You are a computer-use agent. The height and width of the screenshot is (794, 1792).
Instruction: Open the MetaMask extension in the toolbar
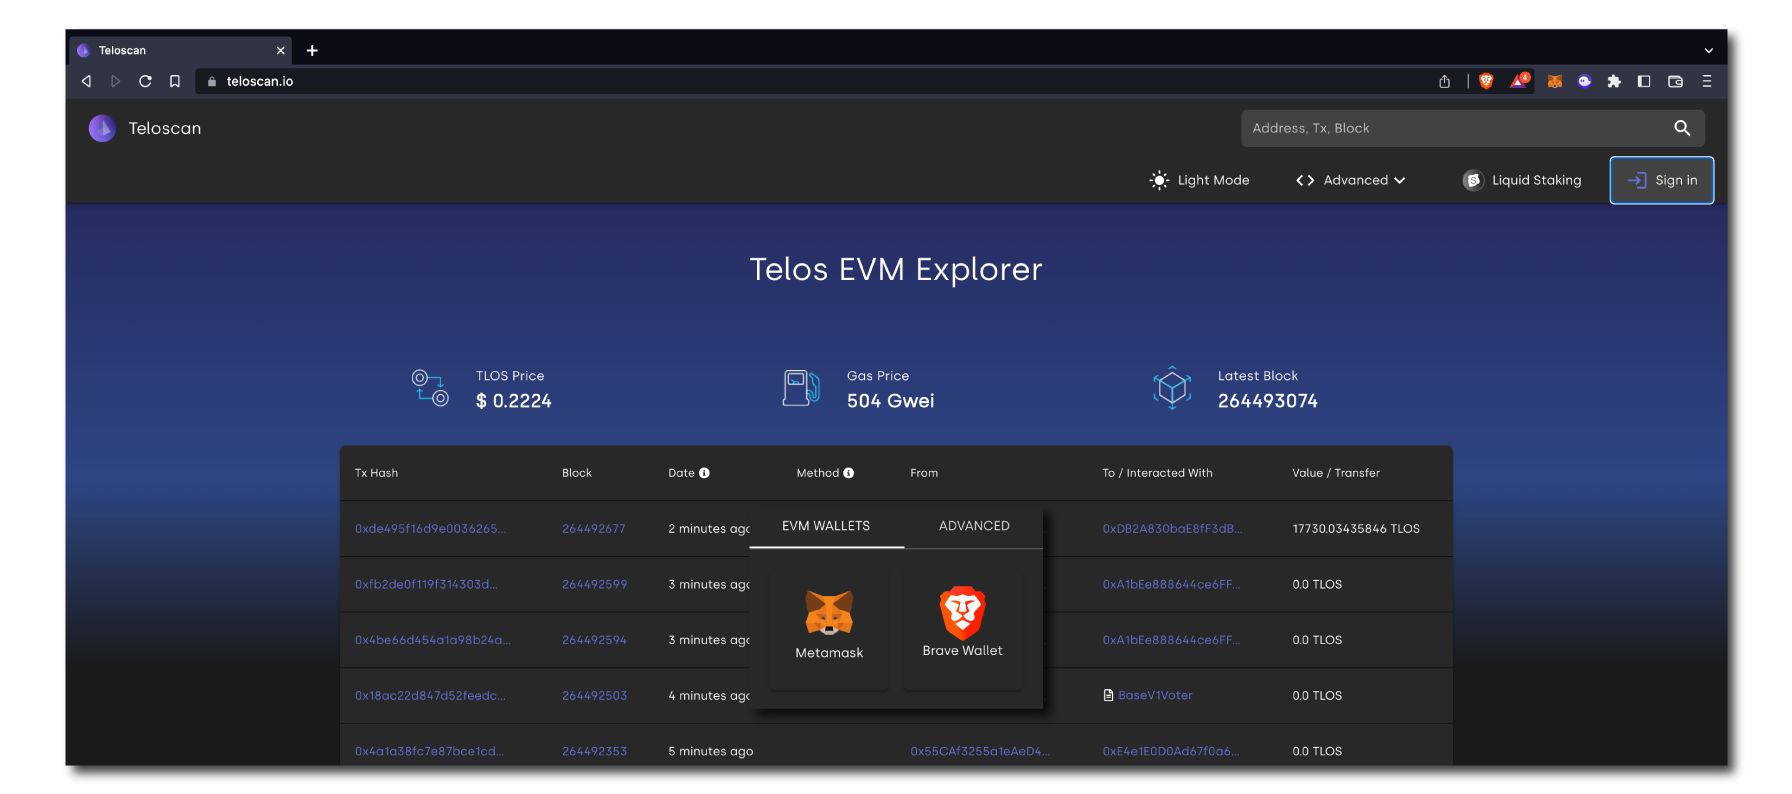1554,81
